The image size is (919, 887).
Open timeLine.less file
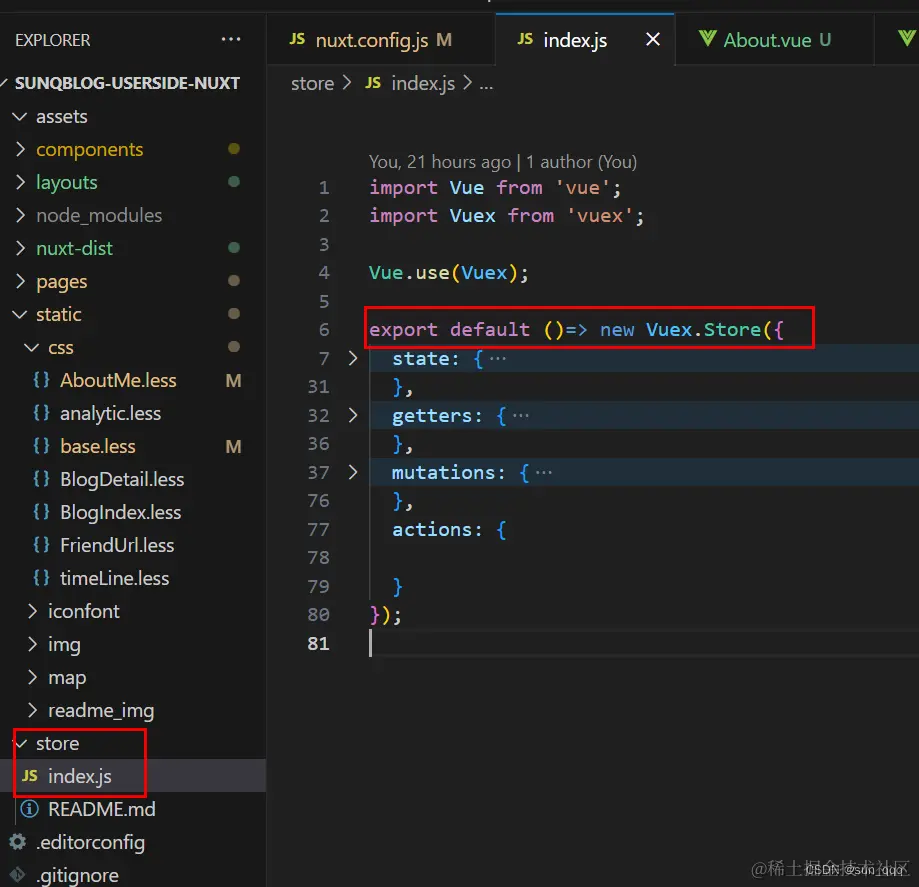pyautogui.click(x=114, y=578)
